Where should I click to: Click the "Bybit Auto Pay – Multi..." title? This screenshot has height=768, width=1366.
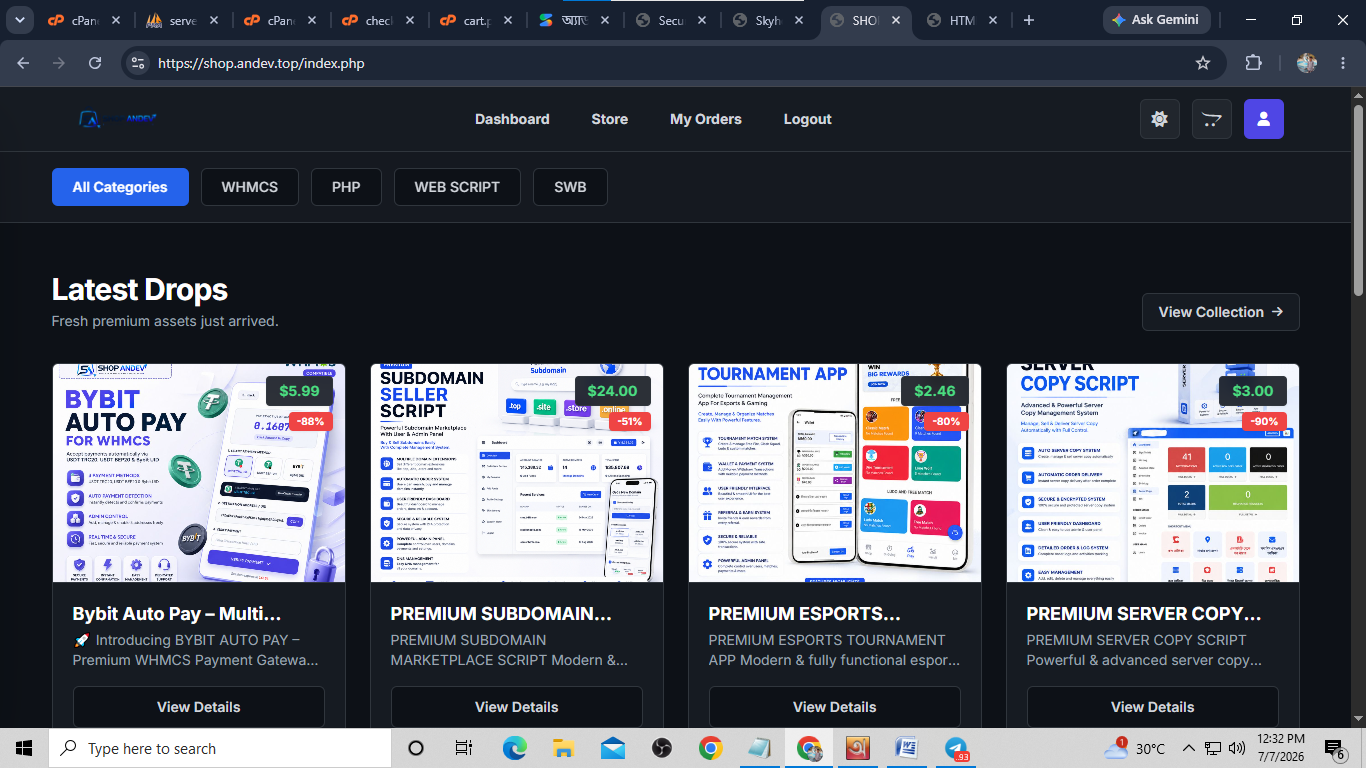point(177,614)
